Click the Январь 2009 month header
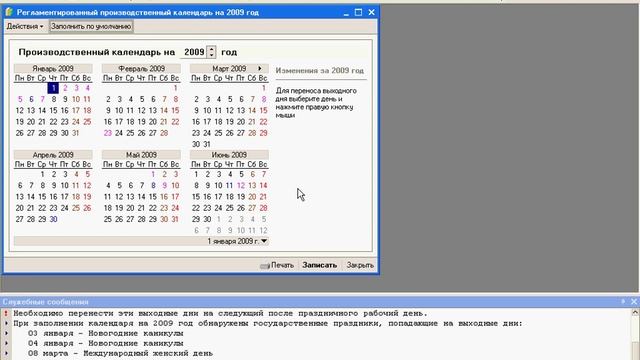This screenshot has height=360, width=640. point(53,69)
